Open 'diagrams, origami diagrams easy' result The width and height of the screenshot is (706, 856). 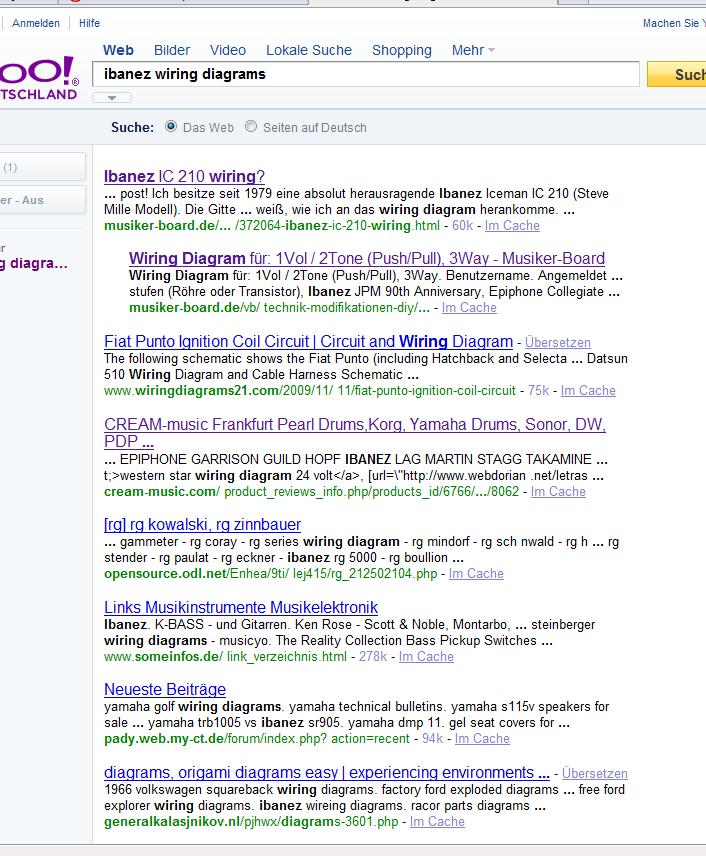(x=327, y=772)
